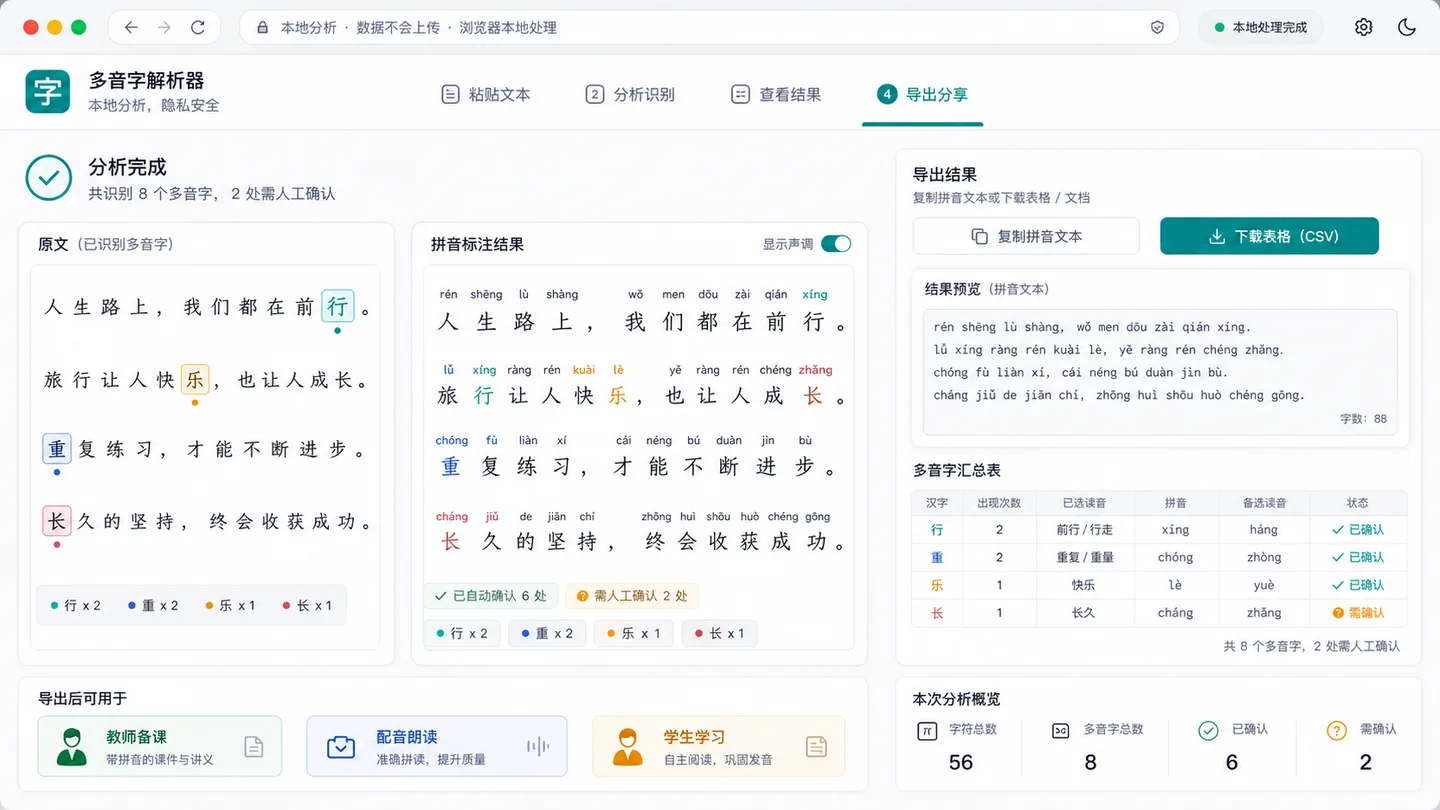Click alternate reading háng in the table
Screen dimensions: 1440x810
coord(1264,530)
